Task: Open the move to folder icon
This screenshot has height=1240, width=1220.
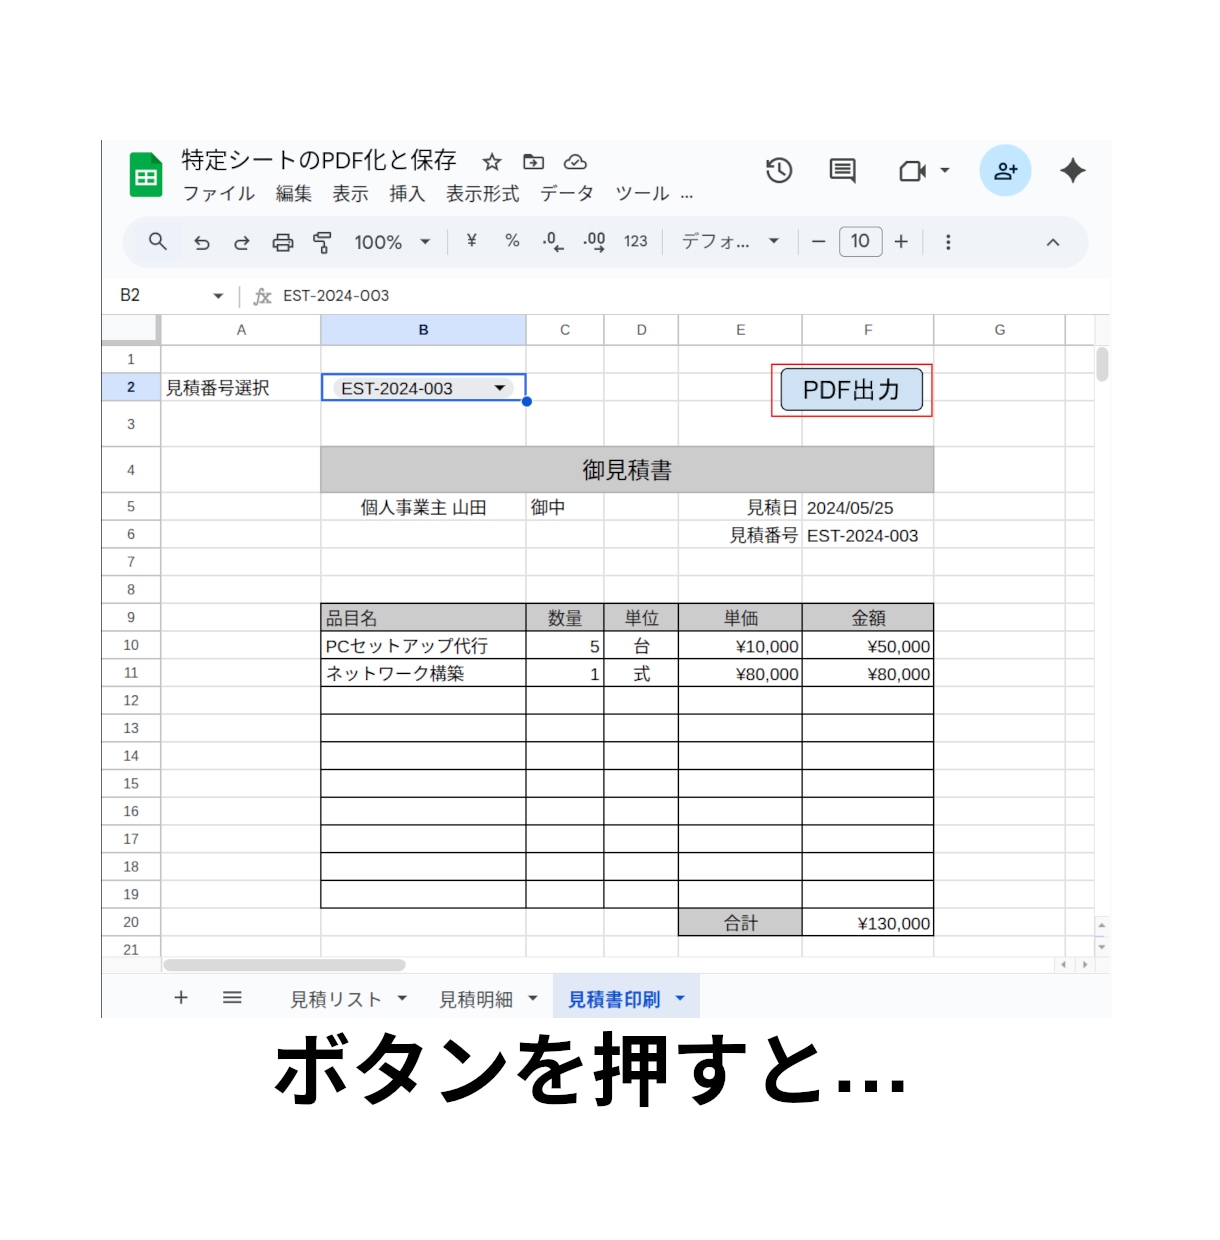Action: [x=534, y=162]
